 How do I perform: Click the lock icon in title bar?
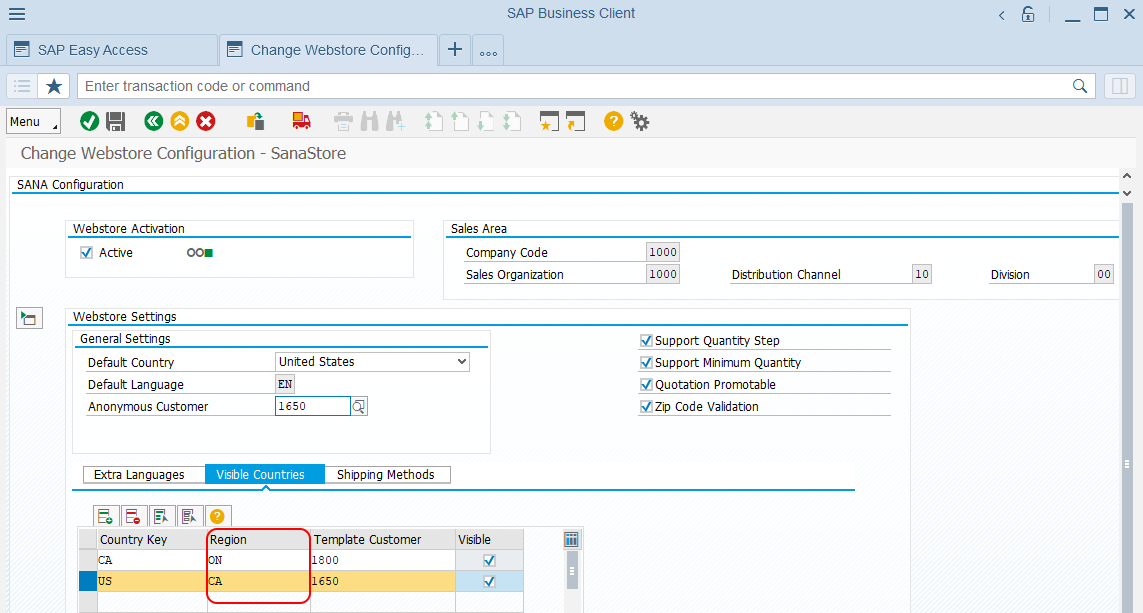[1028, 14]
